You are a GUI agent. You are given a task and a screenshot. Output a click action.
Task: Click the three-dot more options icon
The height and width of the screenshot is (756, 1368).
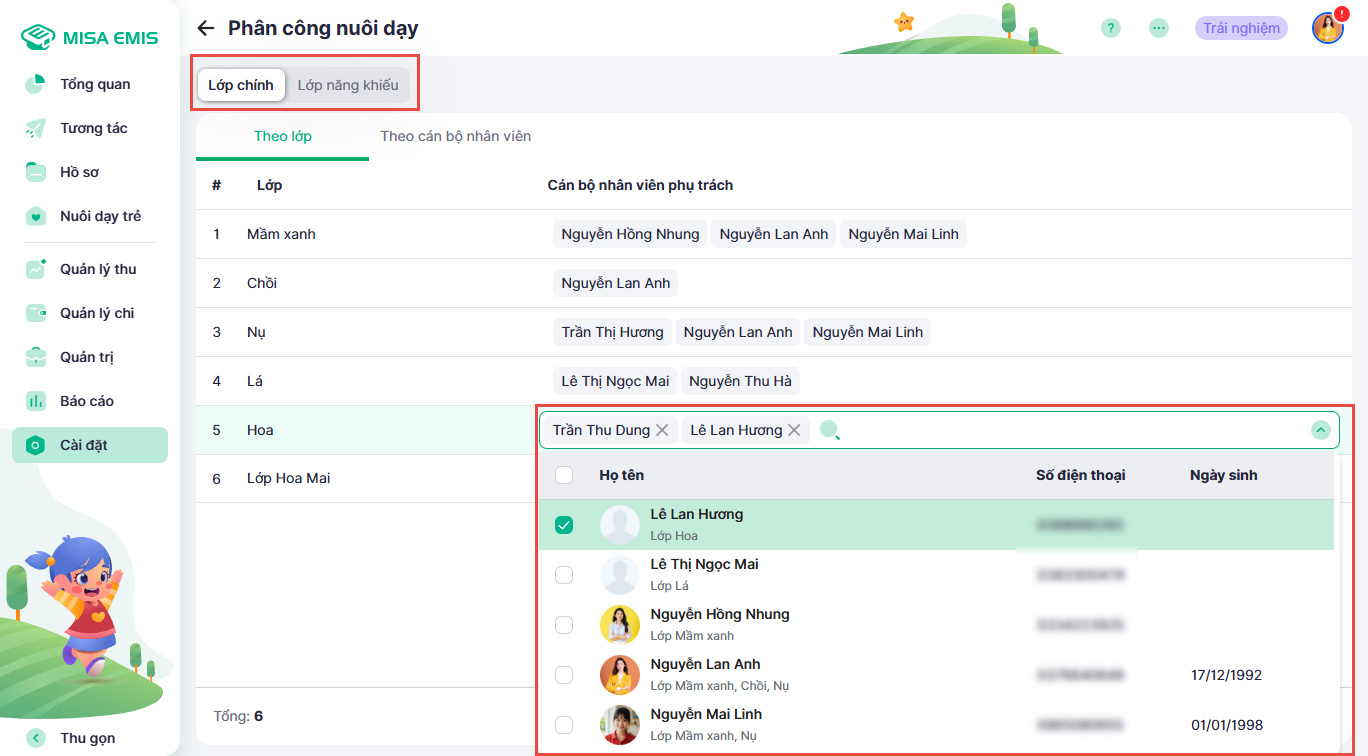pyautogui.click(x=1159, y=28)
